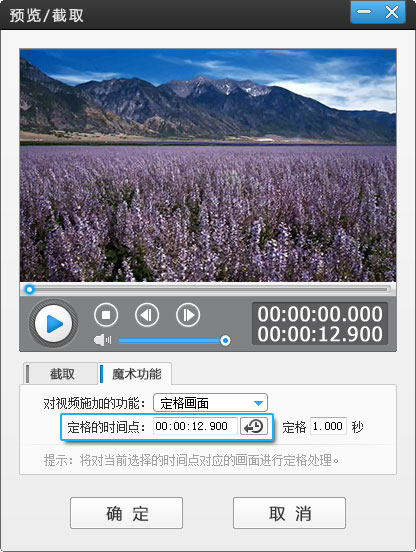Screen dimensions: 416x552
Task: Open the 定格画面 function dropdown
Action: (210, 403)
